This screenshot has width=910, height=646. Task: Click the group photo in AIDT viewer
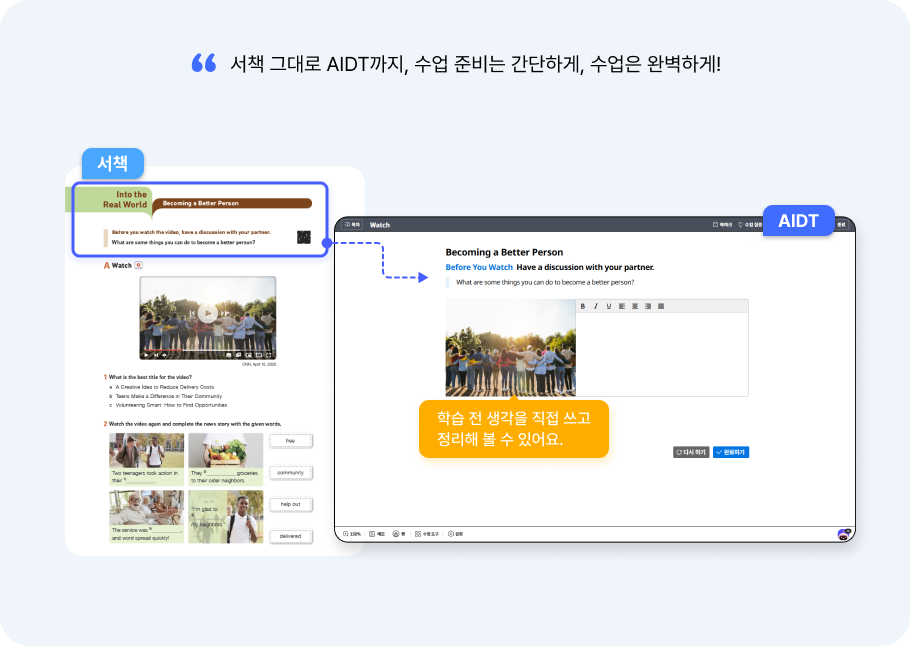pos(511,348)
